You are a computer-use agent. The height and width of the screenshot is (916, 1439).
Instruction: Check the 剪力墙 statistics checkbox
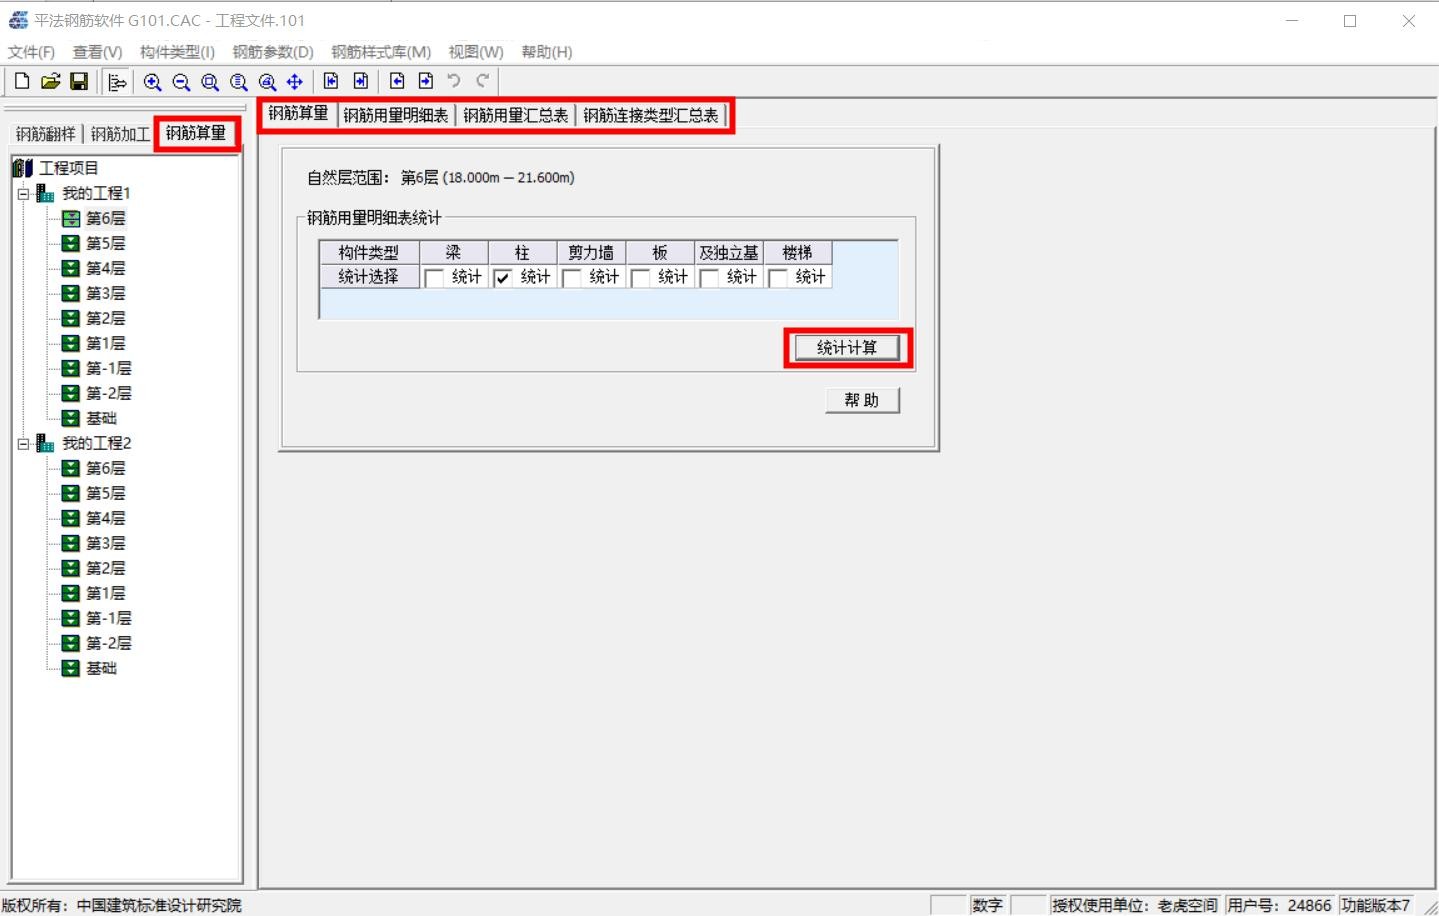pos(572,278)
